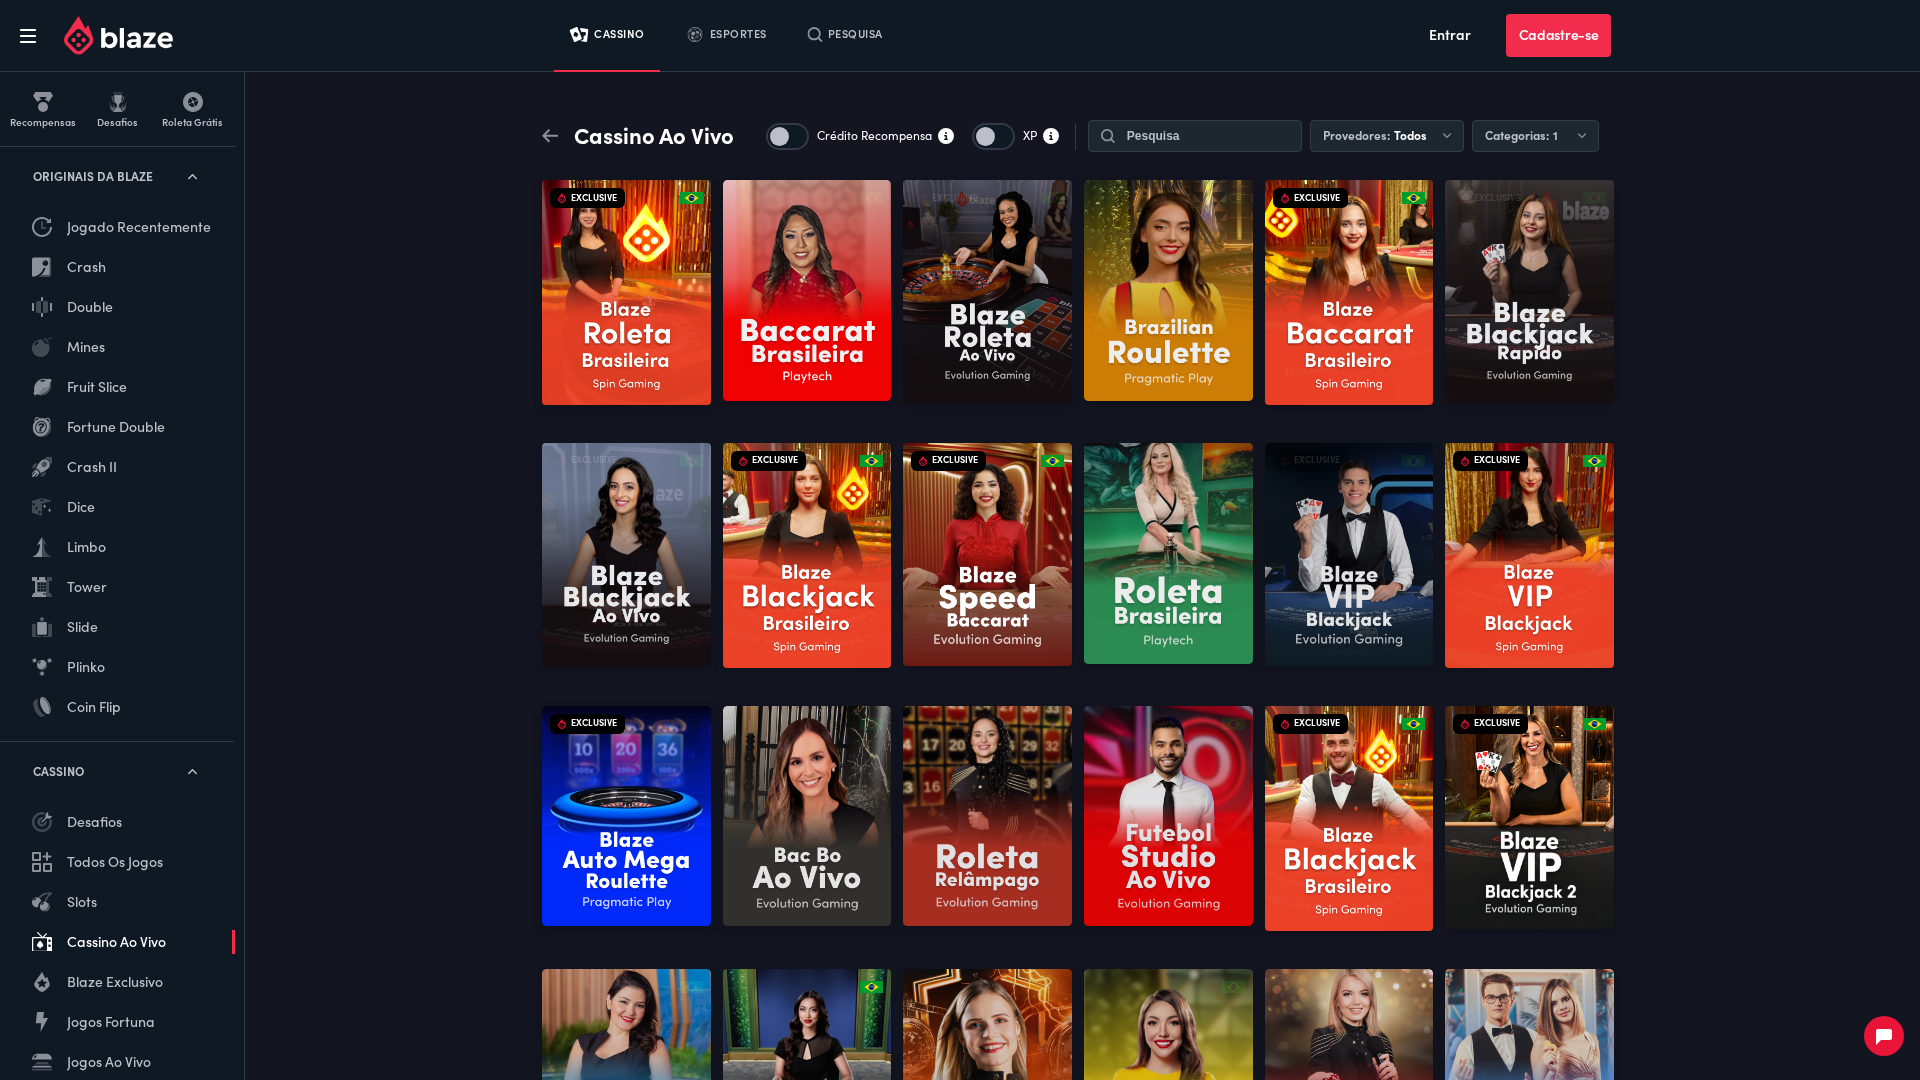The height and width of the screenshot is (1080, 1920).
Task: Open the Categorias: 1 dropdown
Action: 1535,136
